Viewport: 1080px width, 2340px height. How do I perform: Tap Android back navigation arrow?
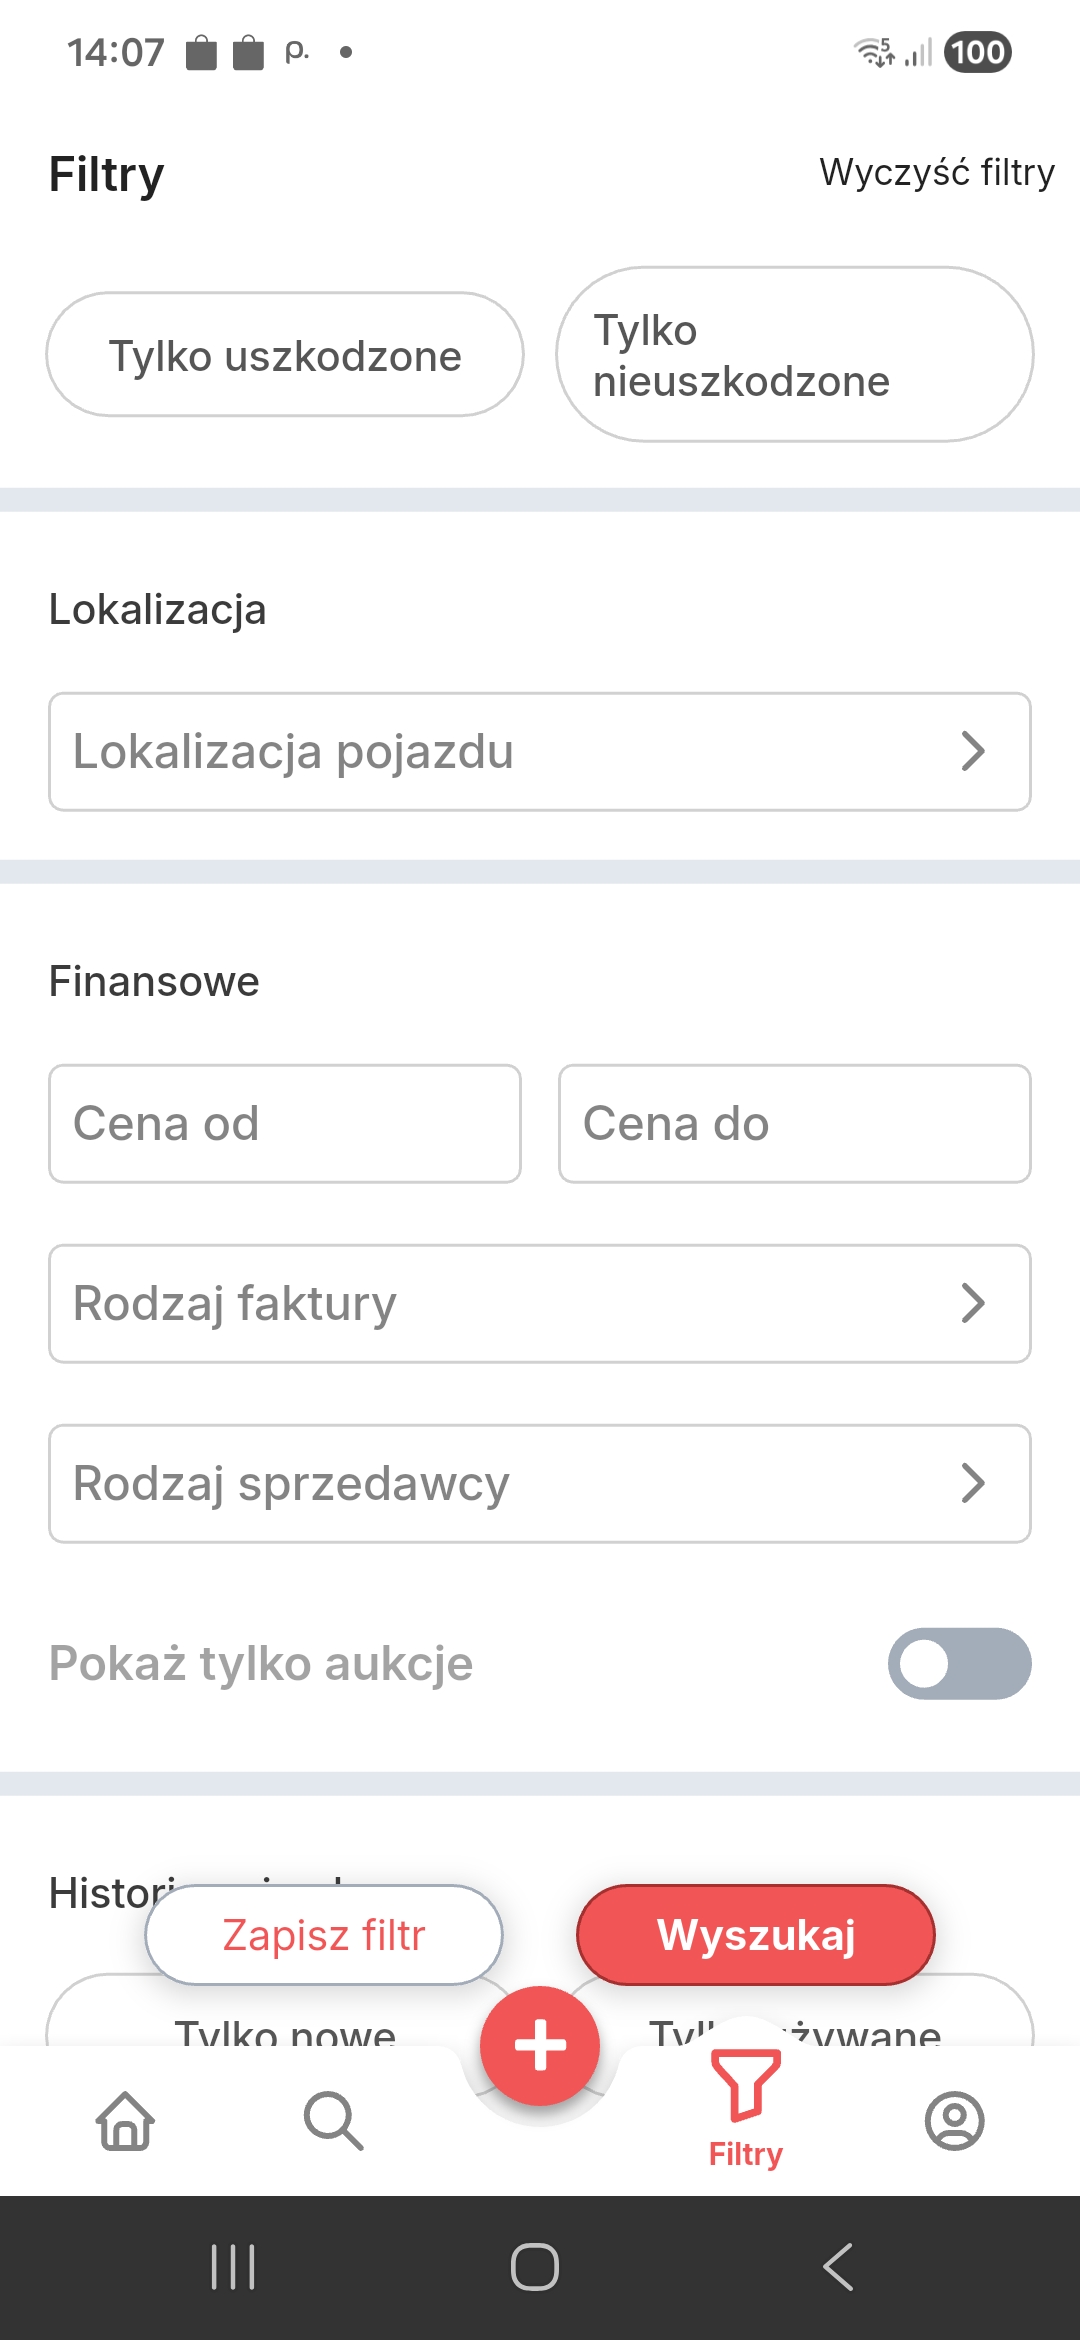[838, 2266]
